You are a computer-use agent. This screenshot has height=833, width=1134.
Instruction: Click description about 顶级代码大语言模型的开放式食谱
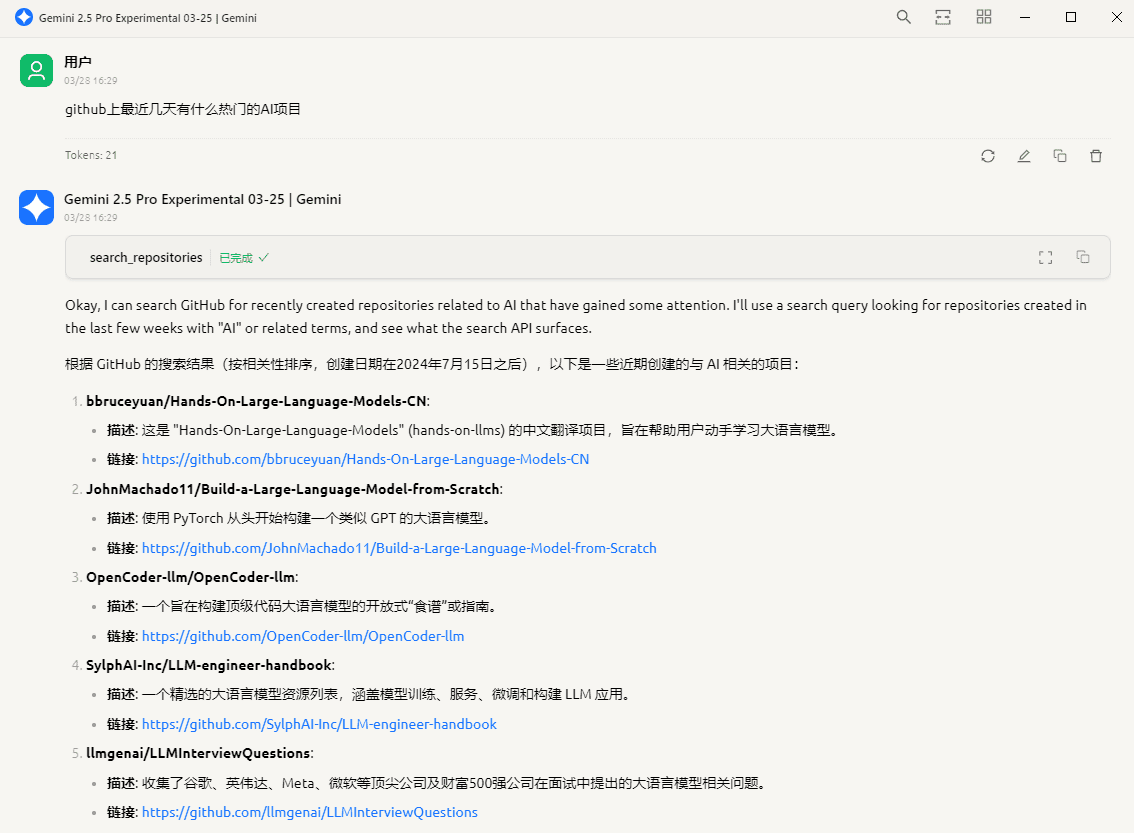[x=302, y=607]
